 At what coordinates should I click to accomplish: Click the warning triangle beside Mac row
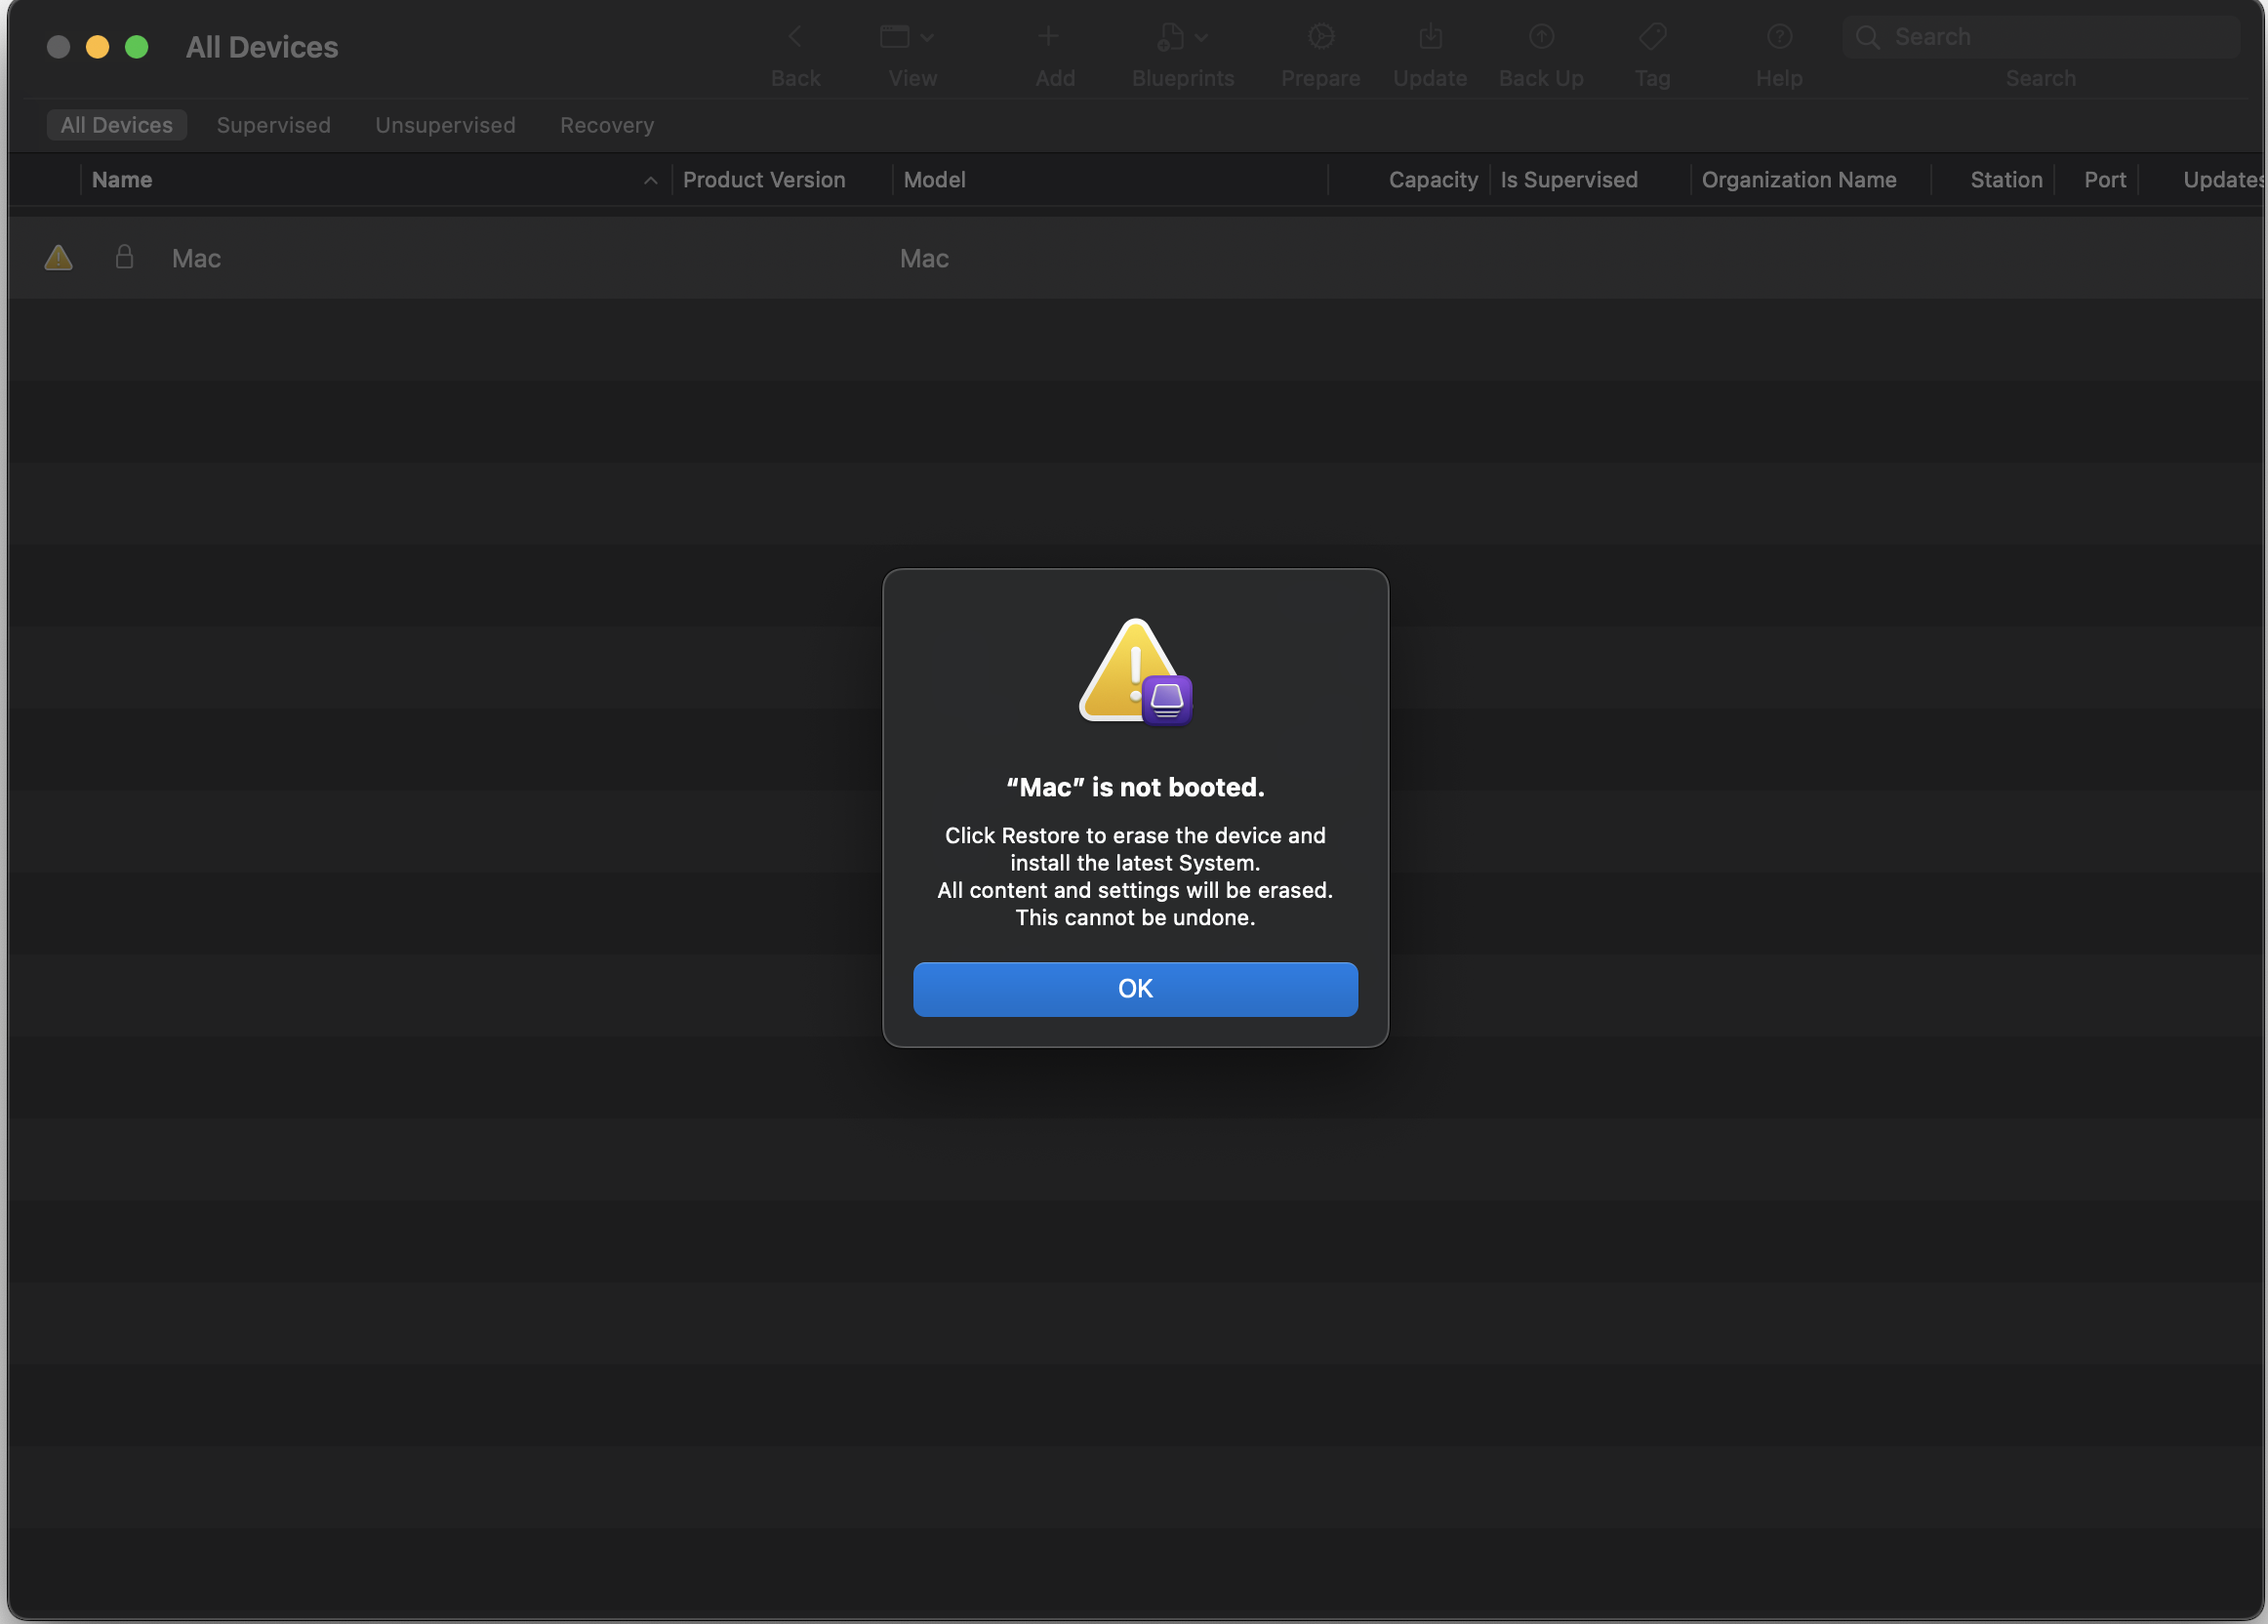(59, 258)
